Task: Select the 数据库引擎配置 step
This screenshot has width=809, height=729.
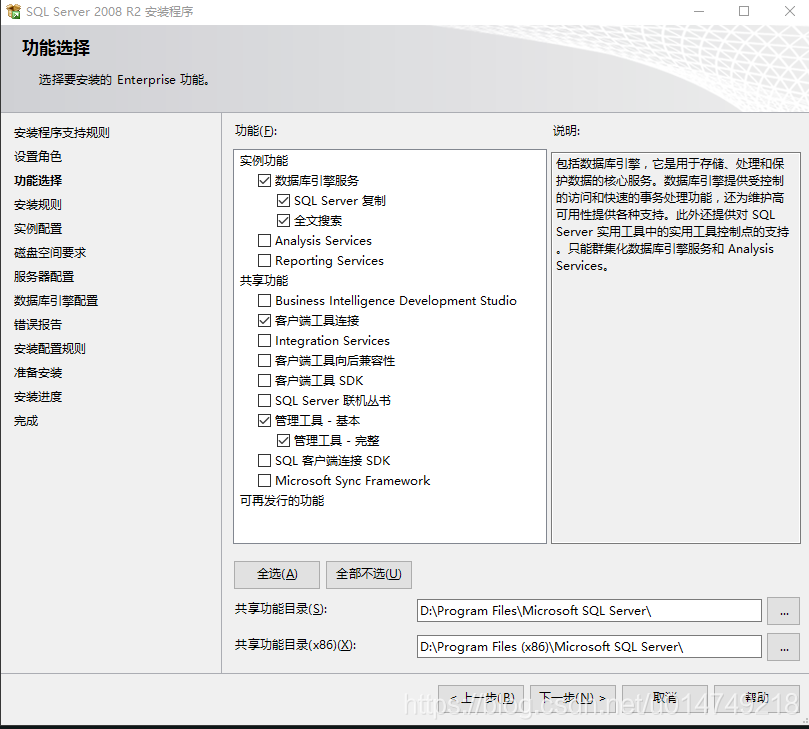Action: [x=56, y=301]
